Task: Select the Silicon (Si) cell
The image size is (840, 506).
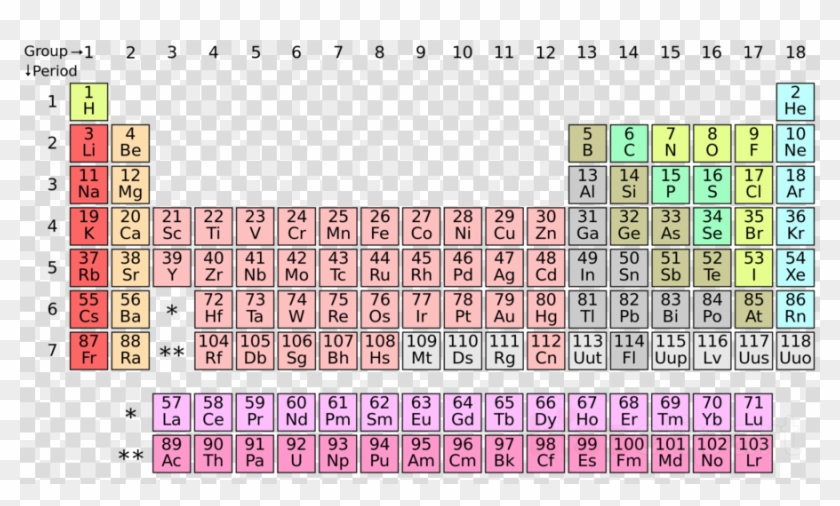Action: (x=629, y=185)
